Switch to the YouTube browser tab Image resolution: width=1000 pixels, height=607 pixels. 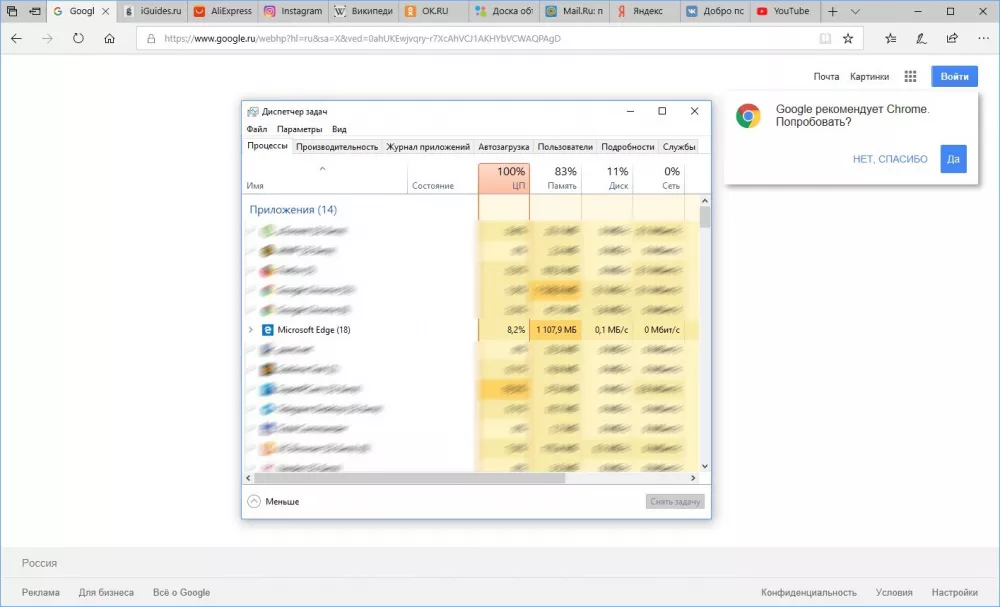[x=783, y=12]
